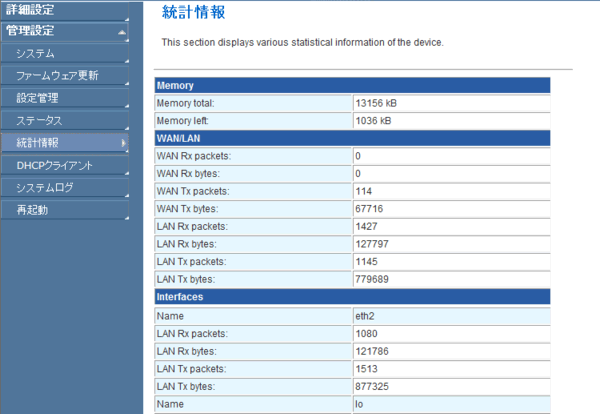Open the 詳細設定 menu section
This screenshot has width=600, height=414.
(x=64, y=10)
